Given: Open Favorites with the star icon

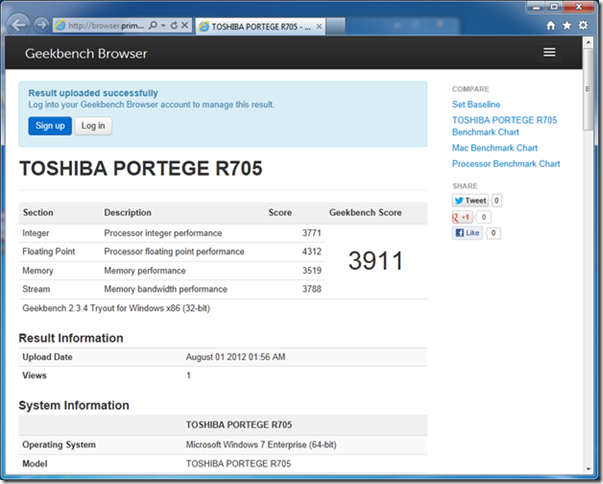Looking at the screenshot, I should (x=567, y=25).
